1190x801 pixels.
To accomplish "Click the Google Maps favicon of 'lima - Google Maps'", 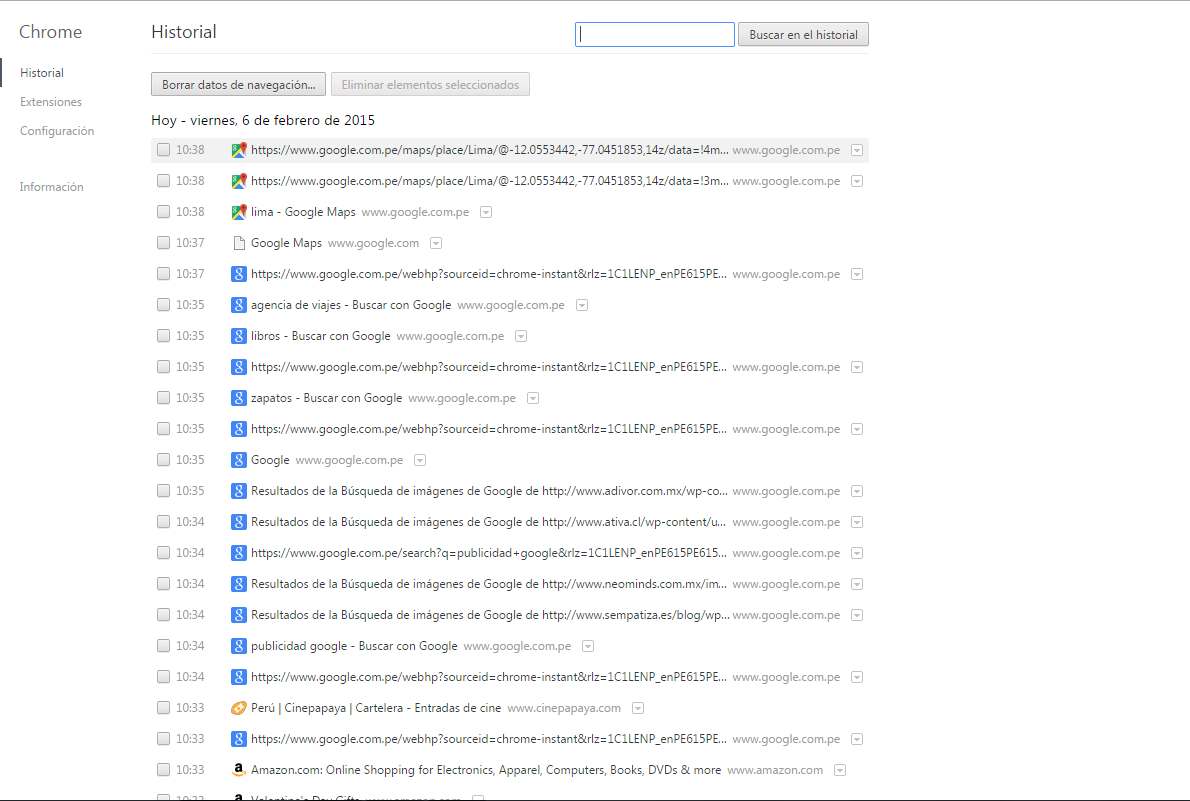I will 238,212.
